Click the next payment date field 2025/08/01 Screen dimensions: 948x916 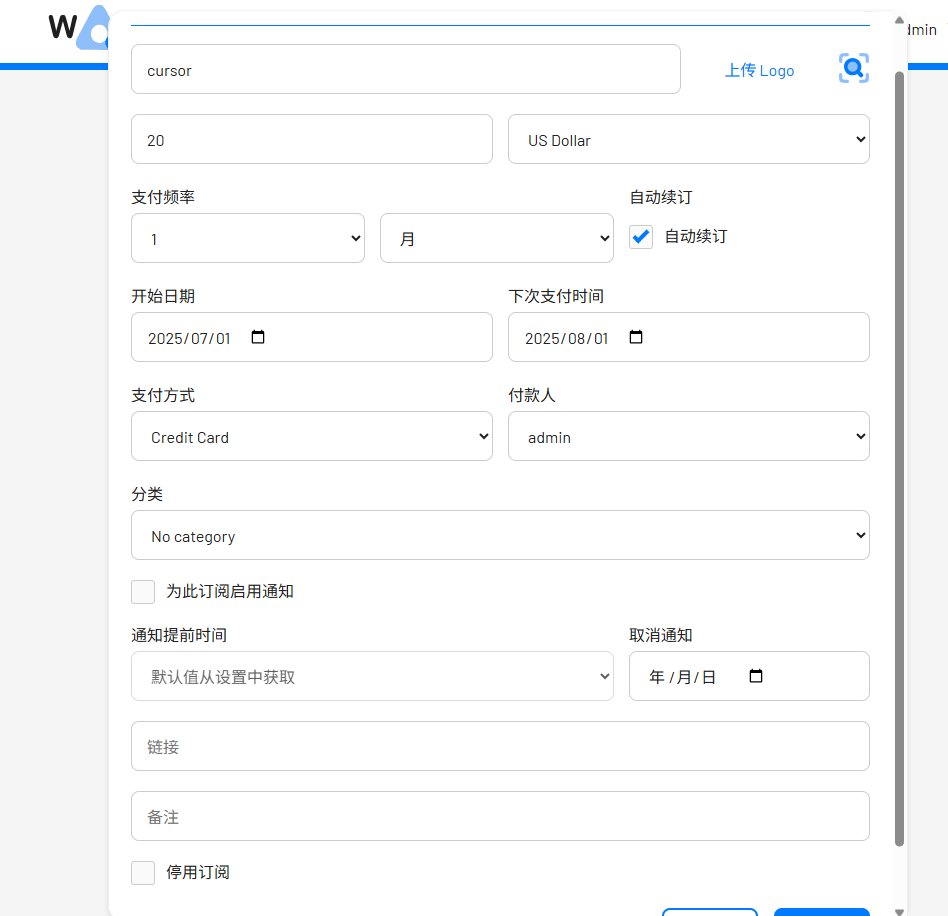pos(689,337)
